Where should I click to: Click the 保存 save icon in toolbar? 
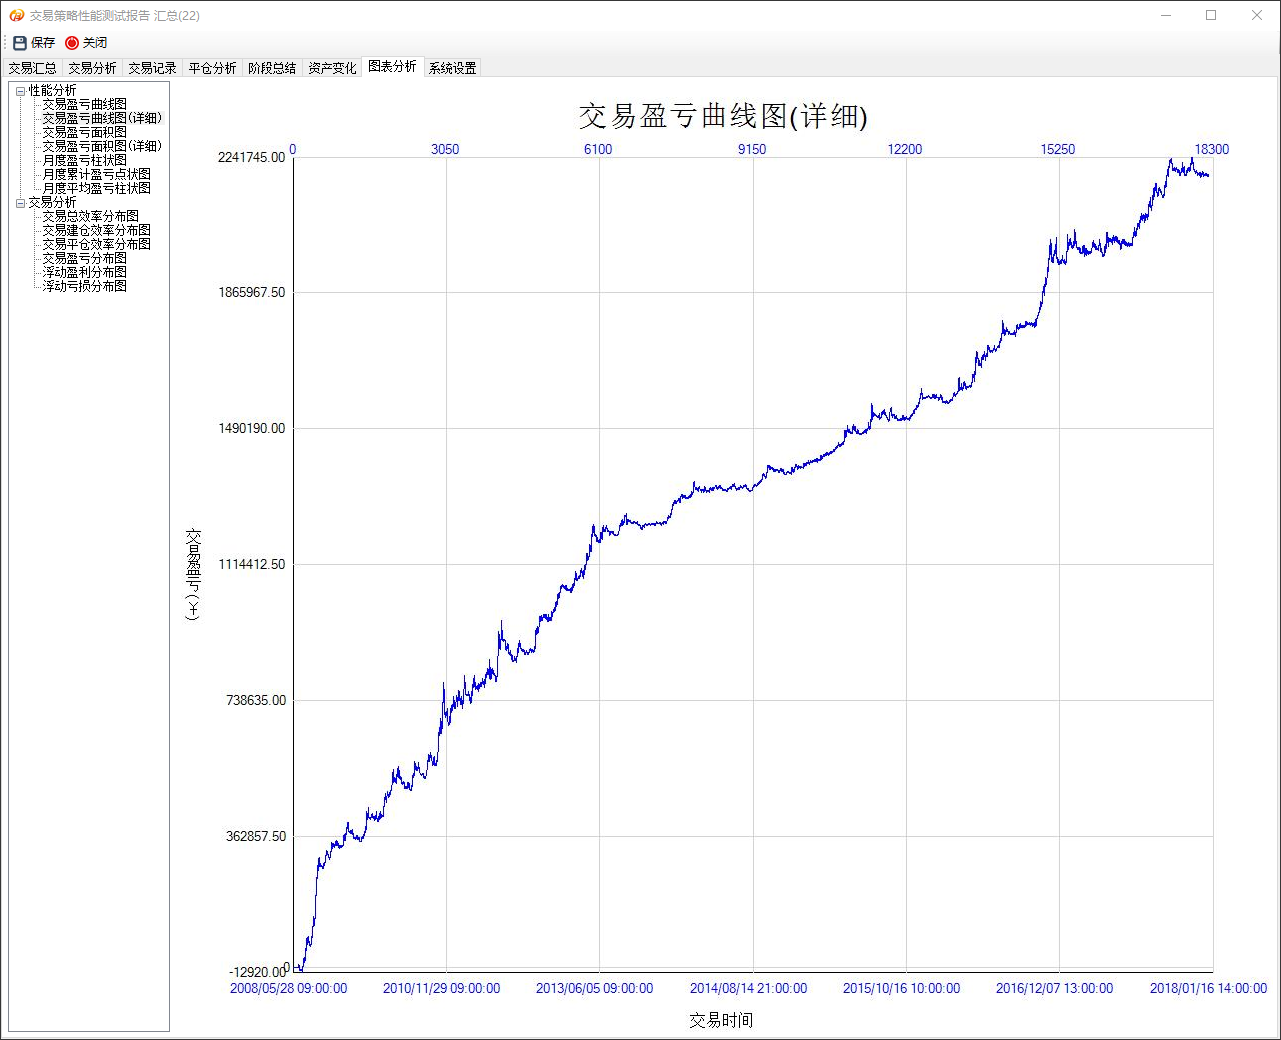click(x=20, y=43)
